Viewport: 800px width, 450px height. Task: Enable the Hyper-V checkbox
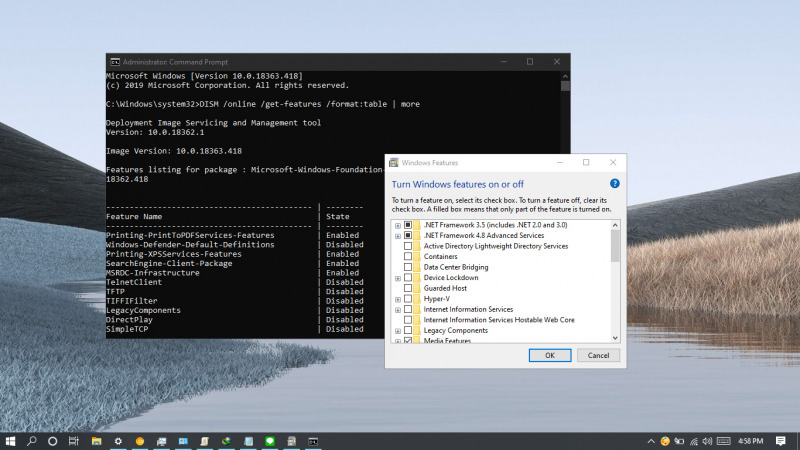(408, 299)
